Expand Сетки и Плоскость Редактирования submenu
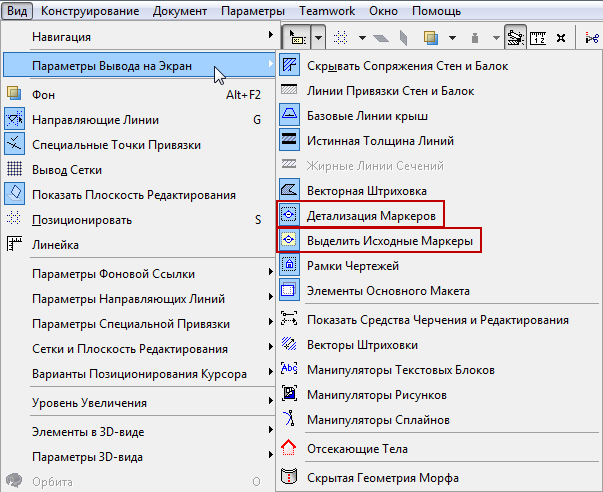 pos(139,349)
